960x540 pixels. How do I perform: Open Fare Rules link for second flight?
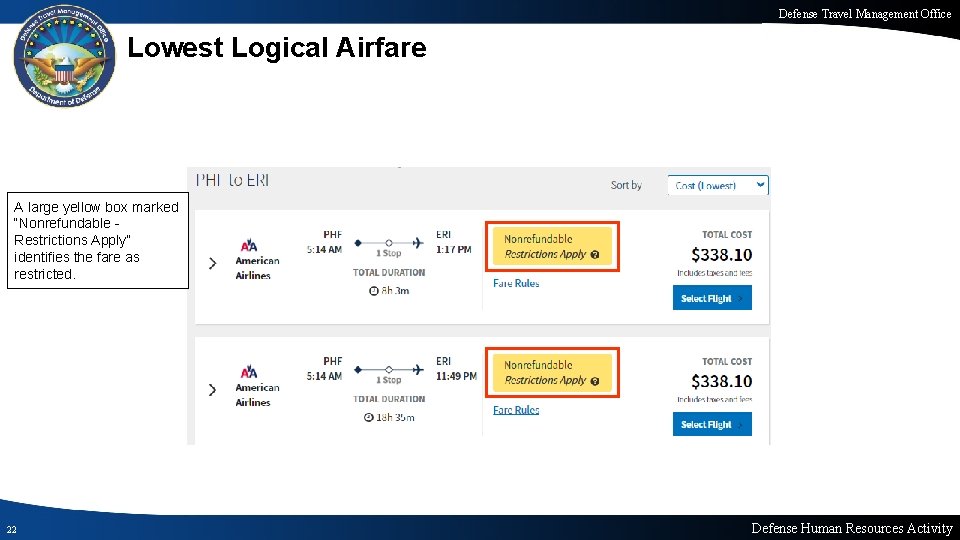tap(516, 410)
